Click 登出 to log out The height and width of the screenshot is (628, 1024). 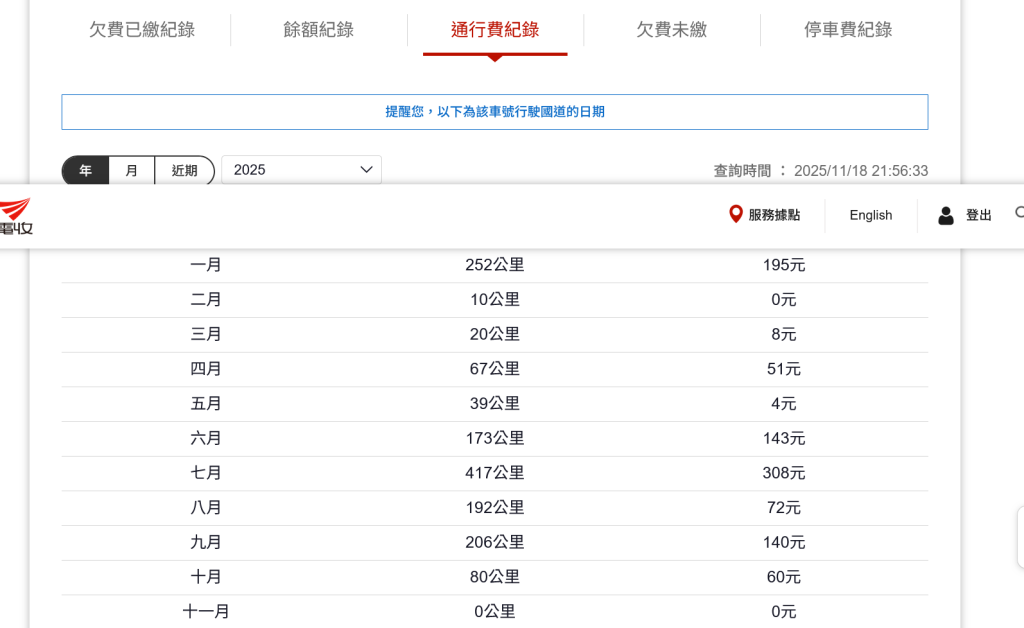point(978,215)
